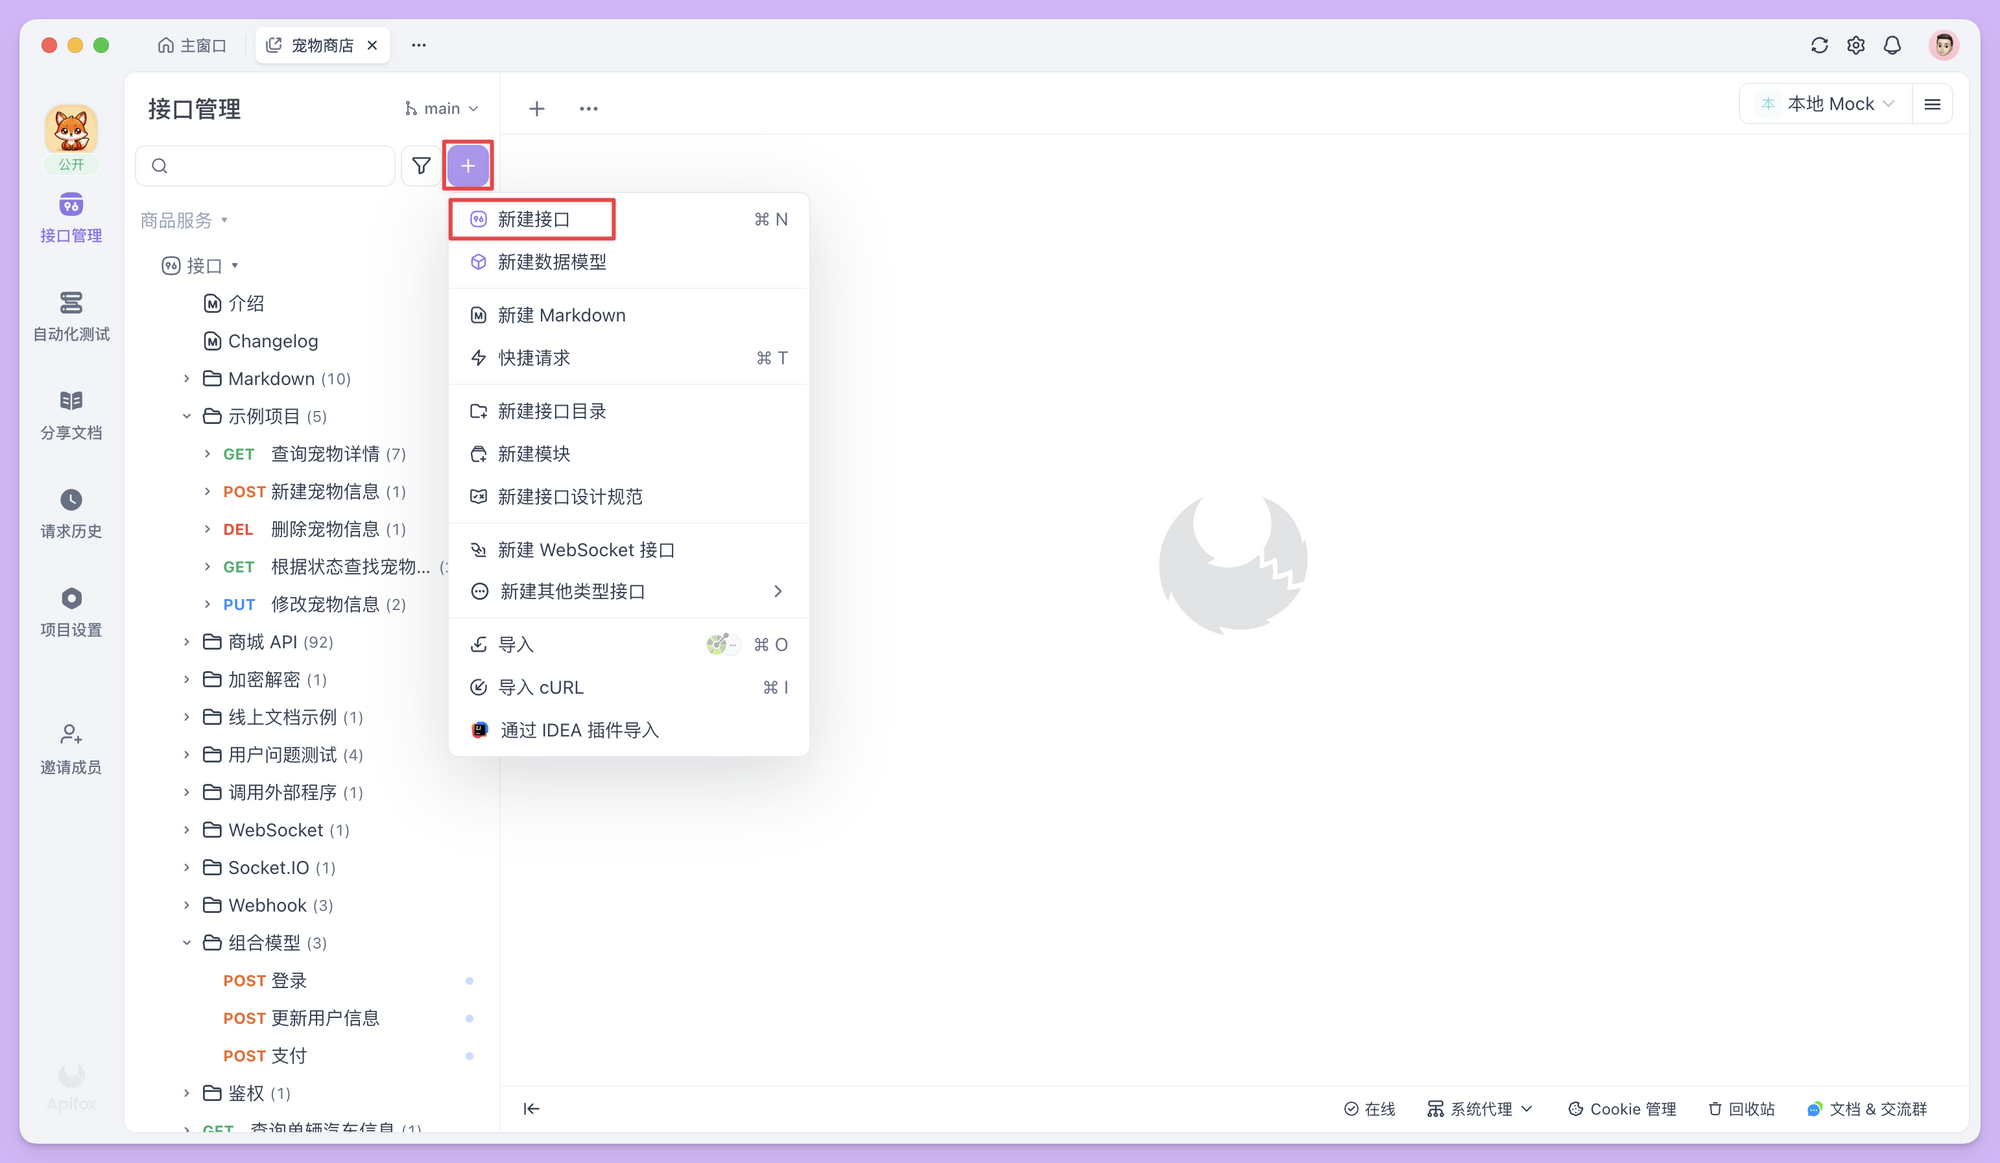
Task: Select import via IDEA plugin item
Action: coord(629,730)
